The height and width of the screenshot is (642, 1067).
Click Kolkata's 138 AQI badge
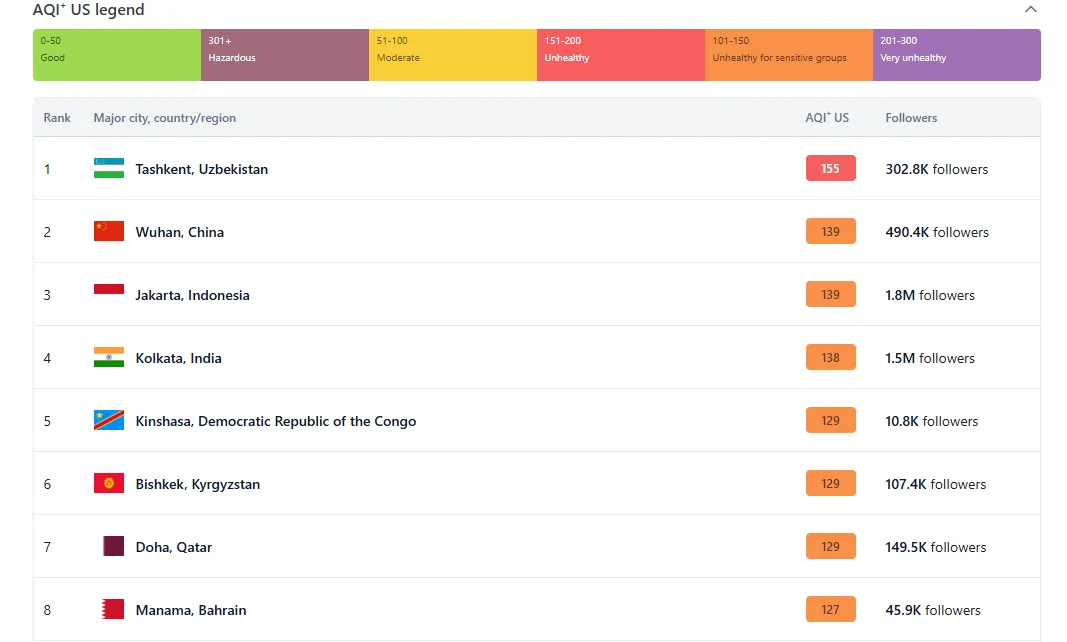tap(830, 358)
